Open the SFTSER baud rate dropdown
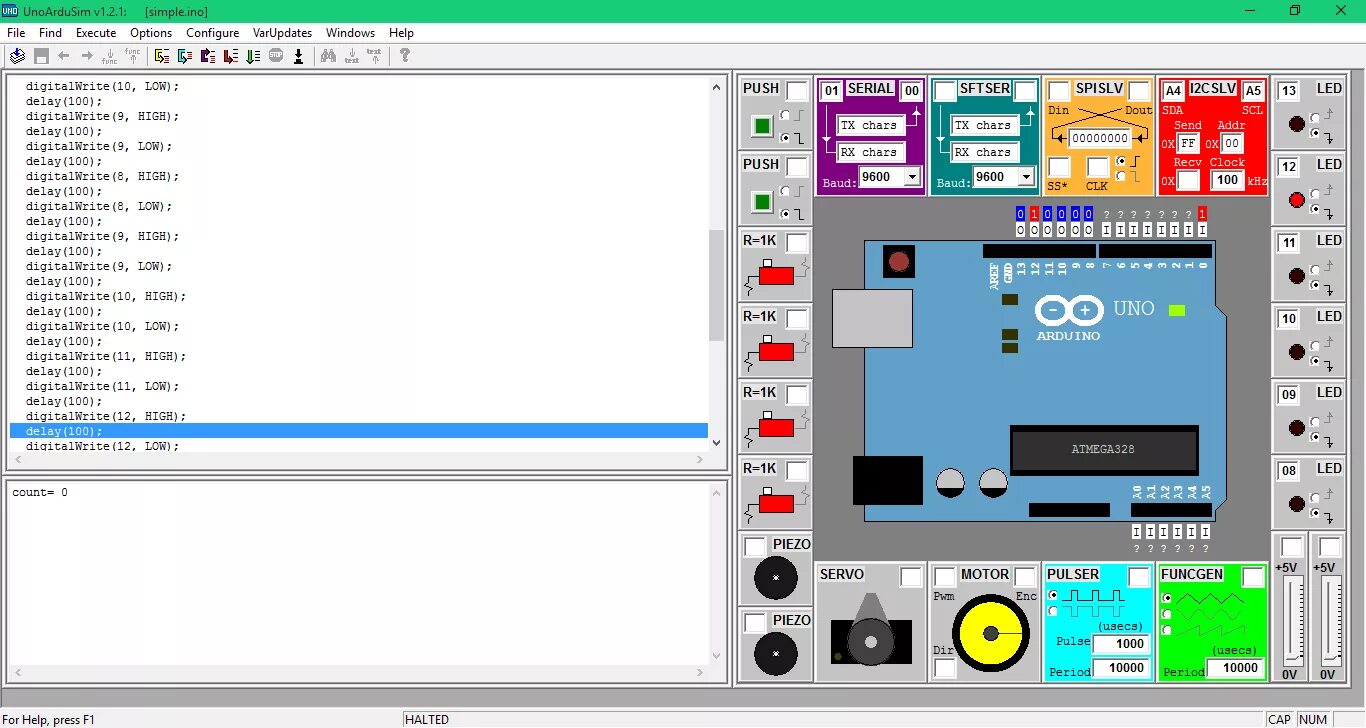 1026,177
